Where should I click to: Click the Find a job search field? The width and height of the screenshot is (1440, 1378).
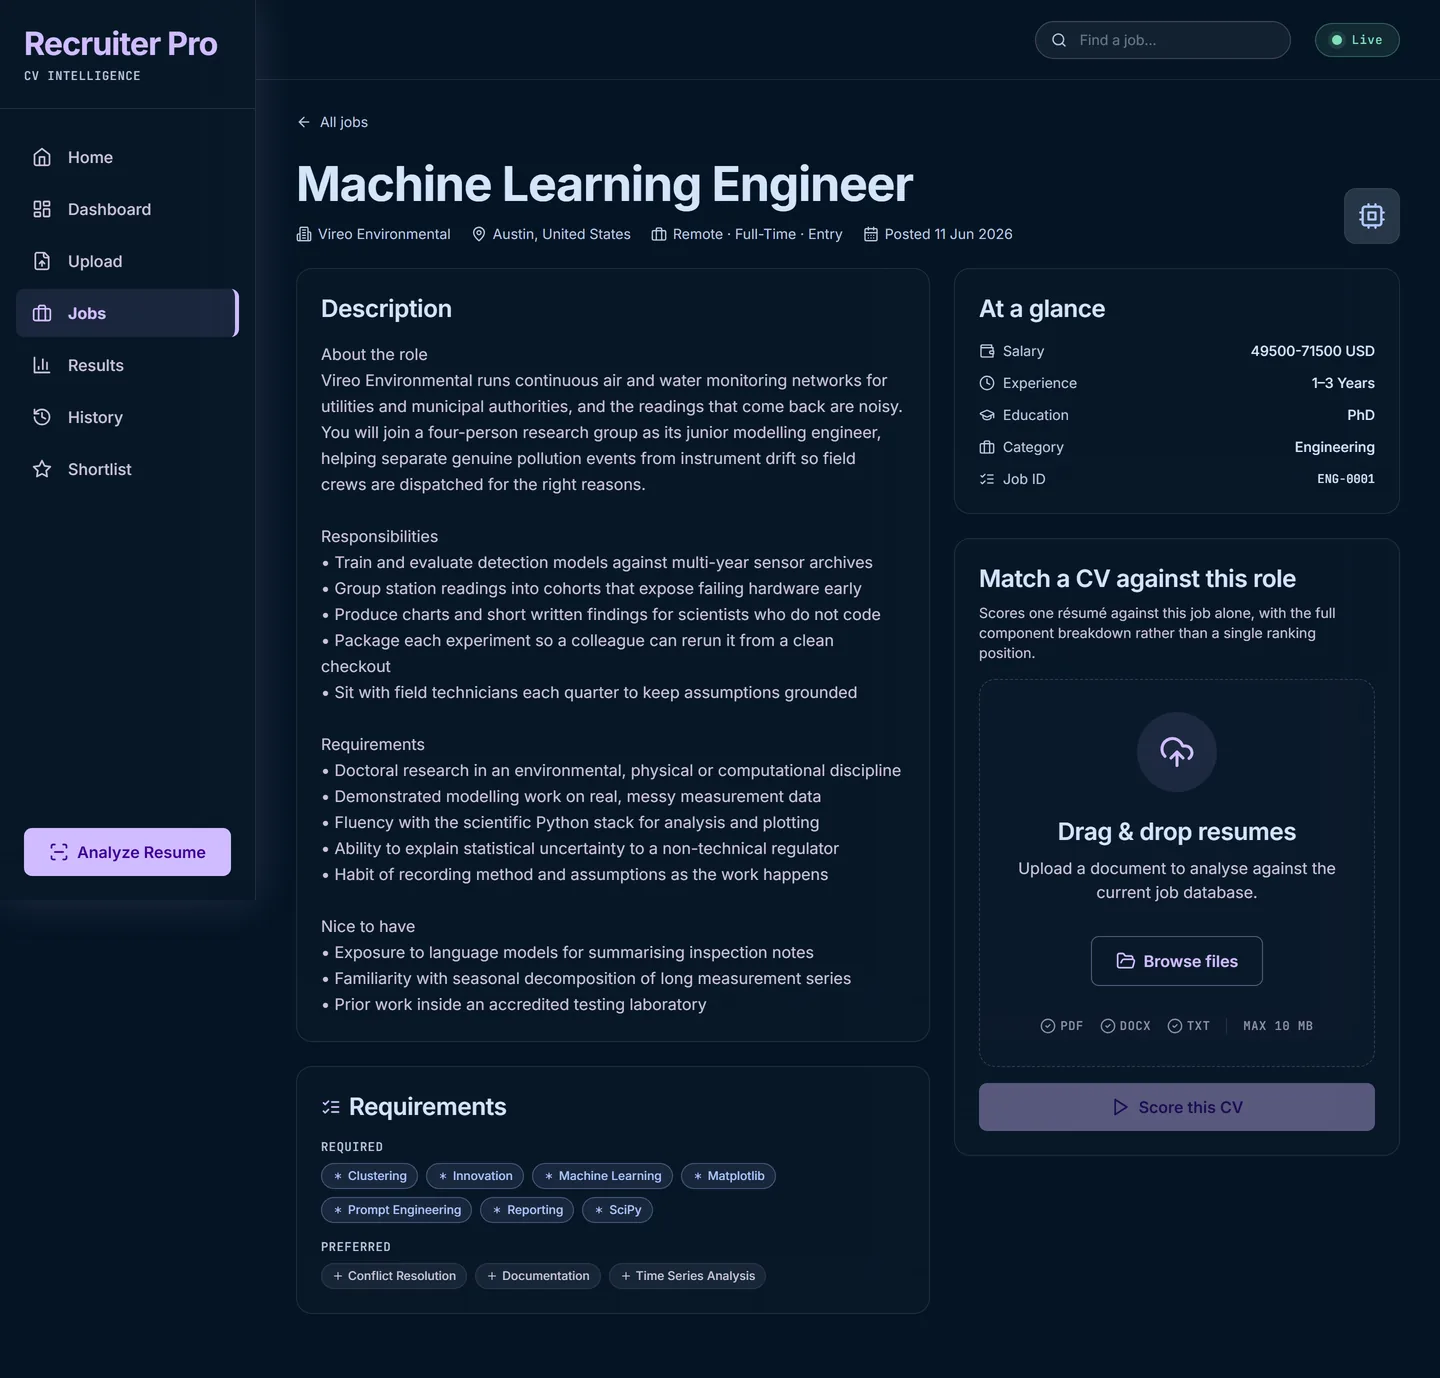(1163, 40)
